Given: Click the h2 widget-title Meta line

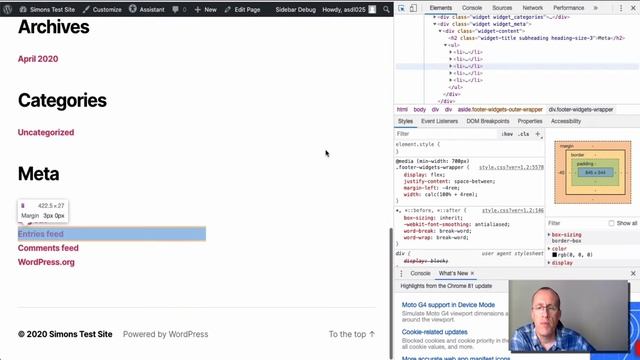Looking at the screenshot, I should coord(537,38).
